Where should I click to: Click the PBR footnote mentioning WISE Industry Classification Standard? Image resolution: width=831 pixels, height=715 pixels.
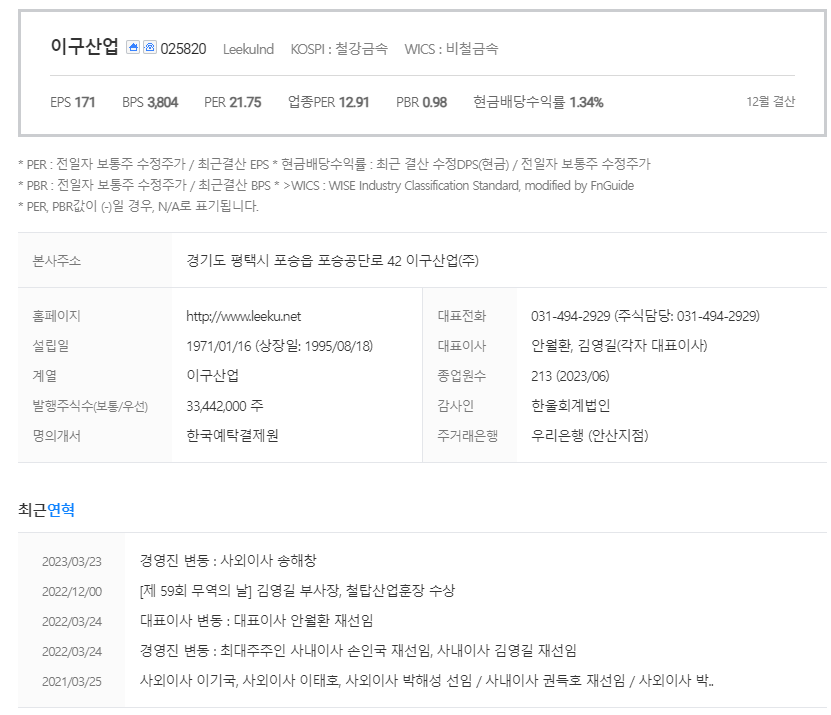pos(326,186)
